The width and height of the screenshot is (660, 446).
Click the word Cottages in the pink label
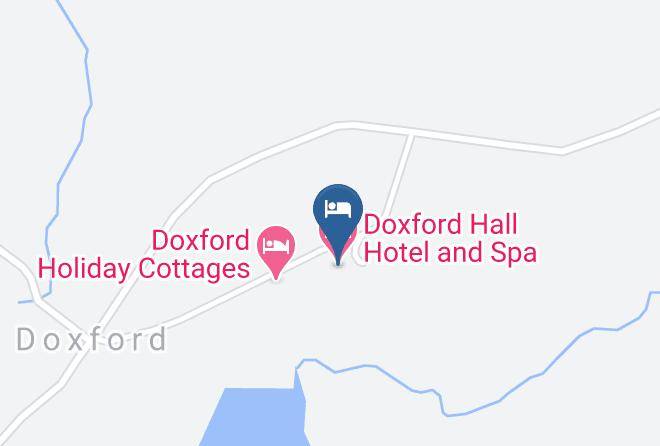pos(194,269)
